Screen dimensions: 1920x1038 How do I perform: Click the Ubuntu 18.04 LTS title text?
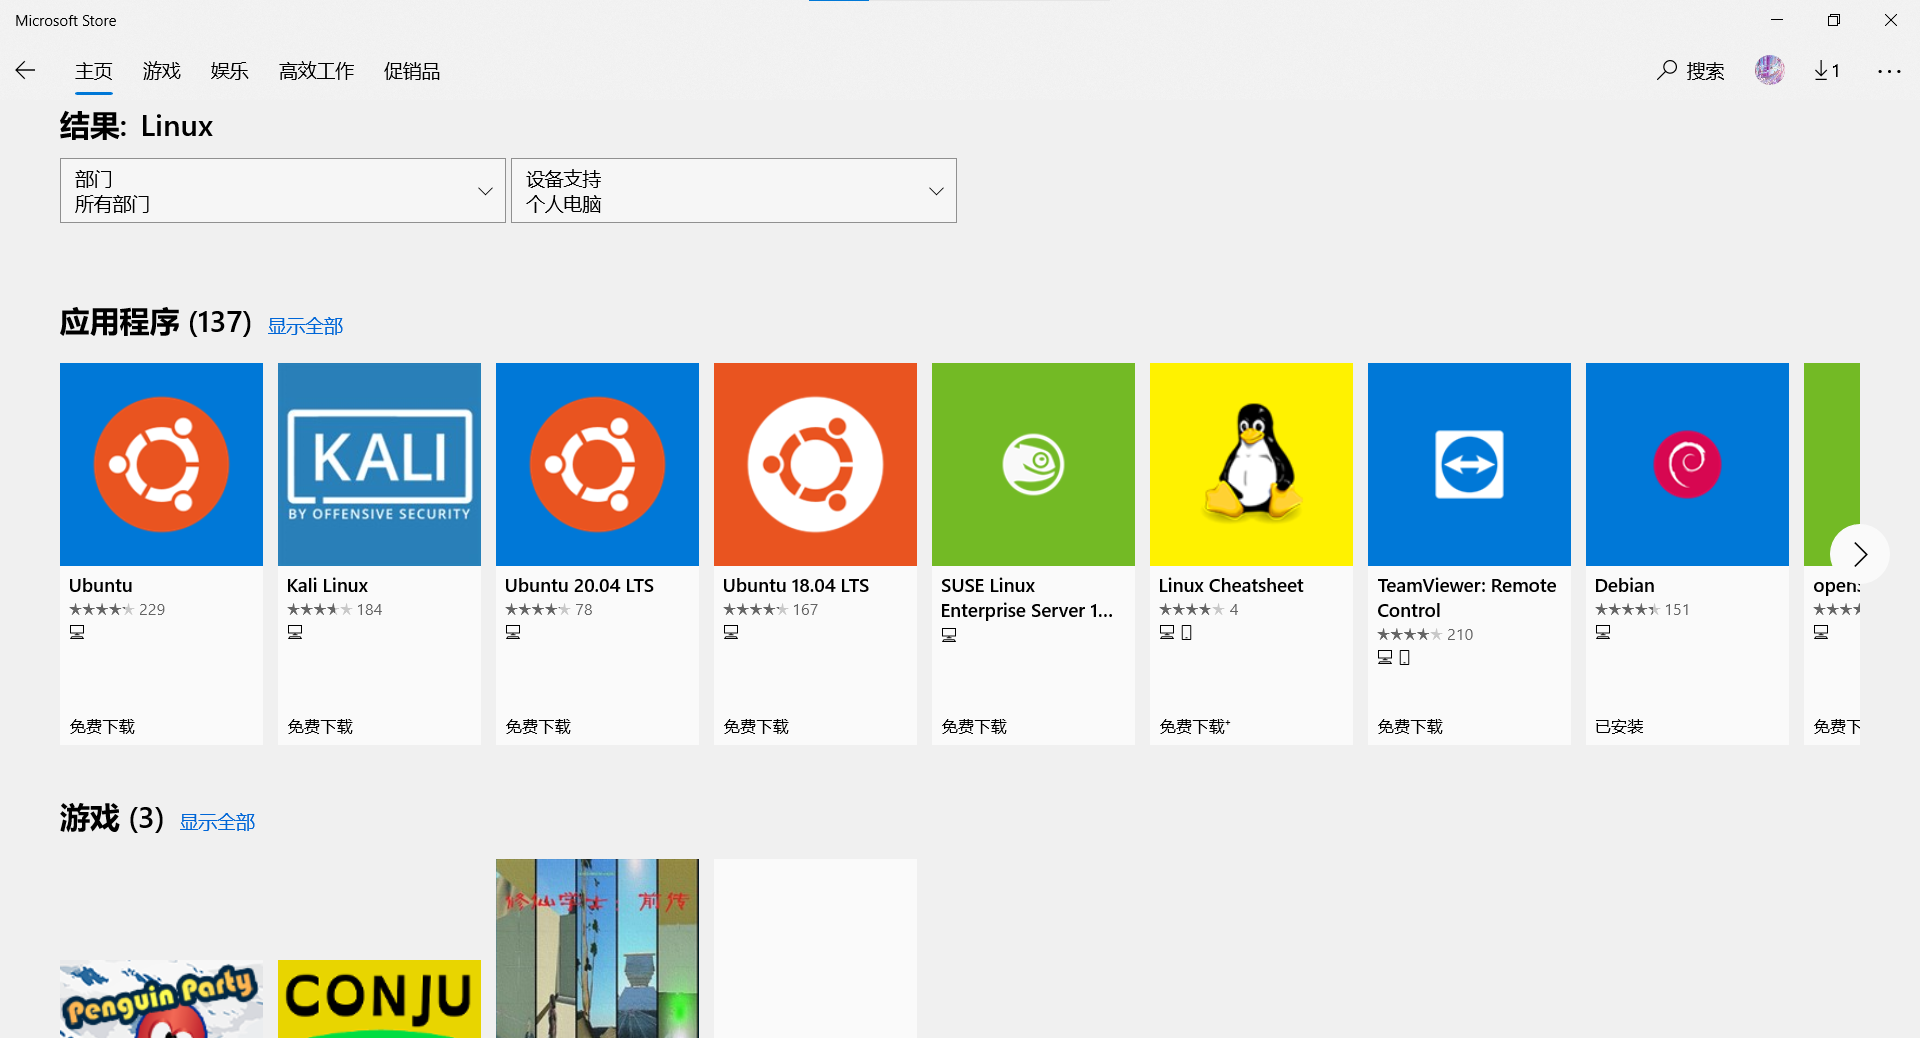pos(796,585)
